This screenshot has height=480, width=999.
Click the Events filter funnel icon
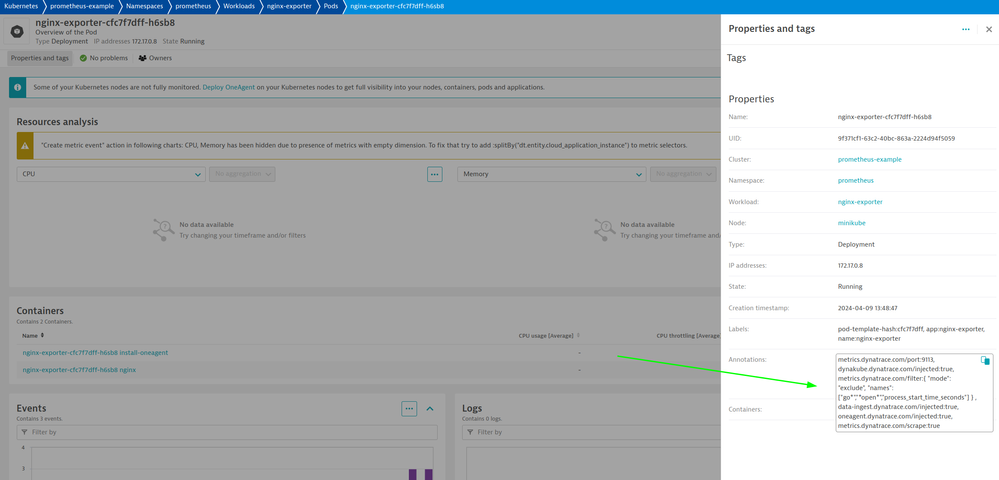pyautogui.click(x=24, y=432)
